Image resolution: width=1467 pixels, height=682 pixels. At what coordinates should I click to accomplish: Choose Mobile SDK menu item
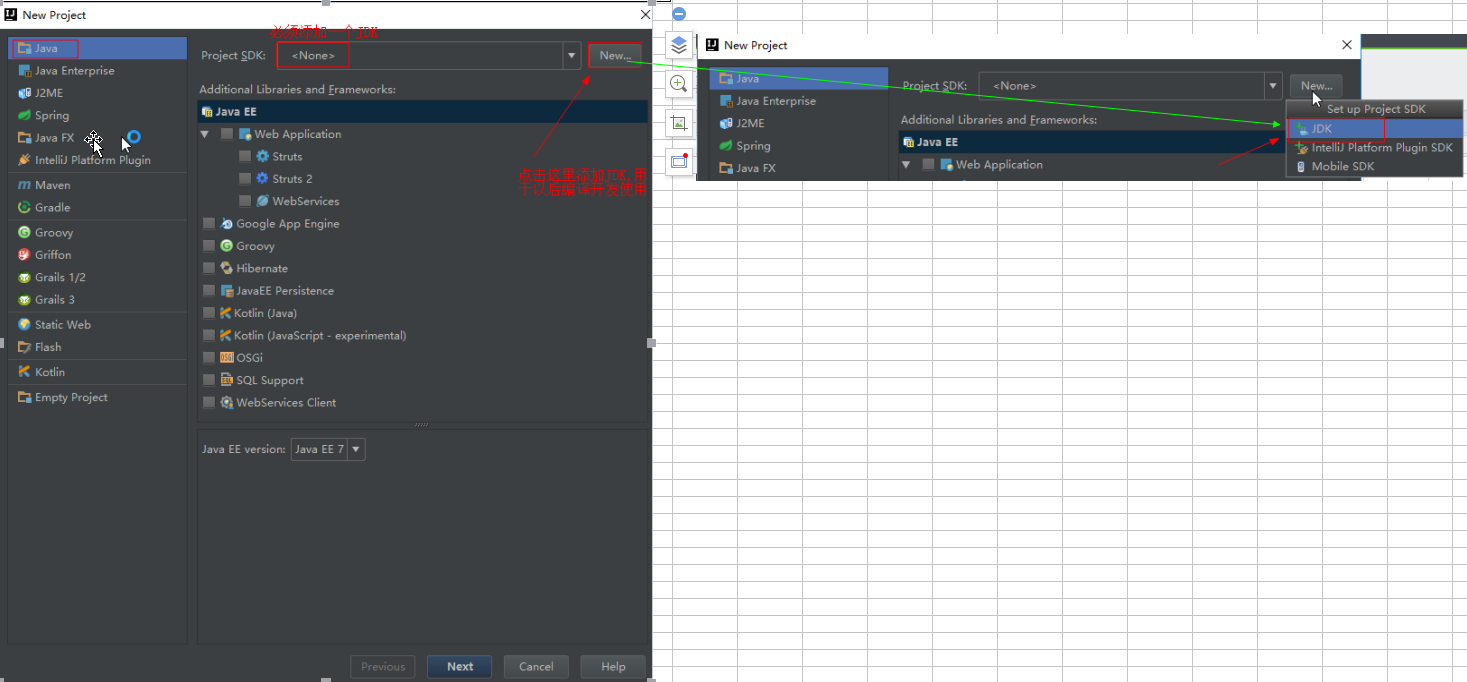pos(1374,167)
